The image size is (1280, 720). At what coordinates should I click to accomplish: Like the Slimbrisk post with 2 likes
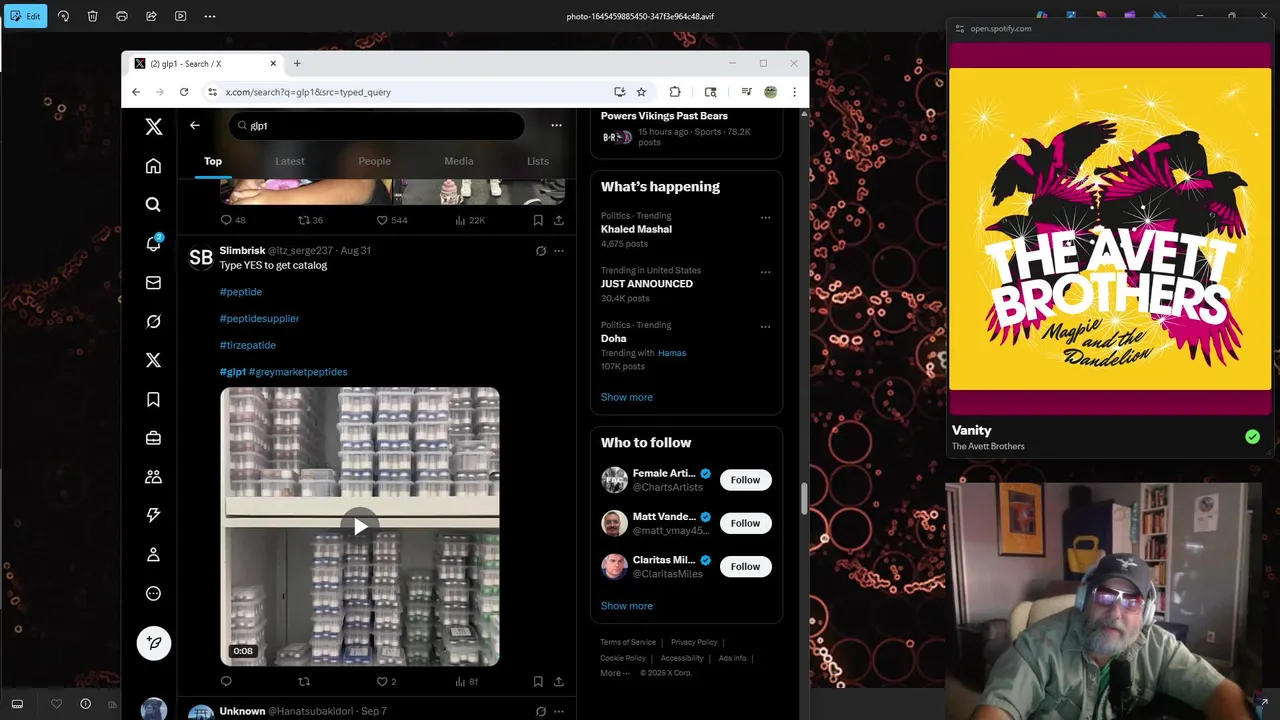[x=386, y=682]
